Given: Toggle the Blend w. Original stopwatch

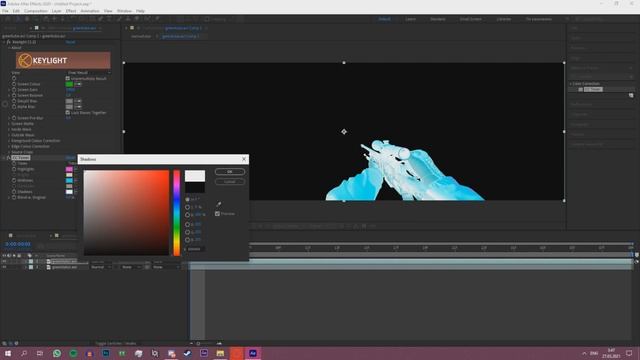Looking at the screenshot, I should pyautogui.click(x=14, y=198).
